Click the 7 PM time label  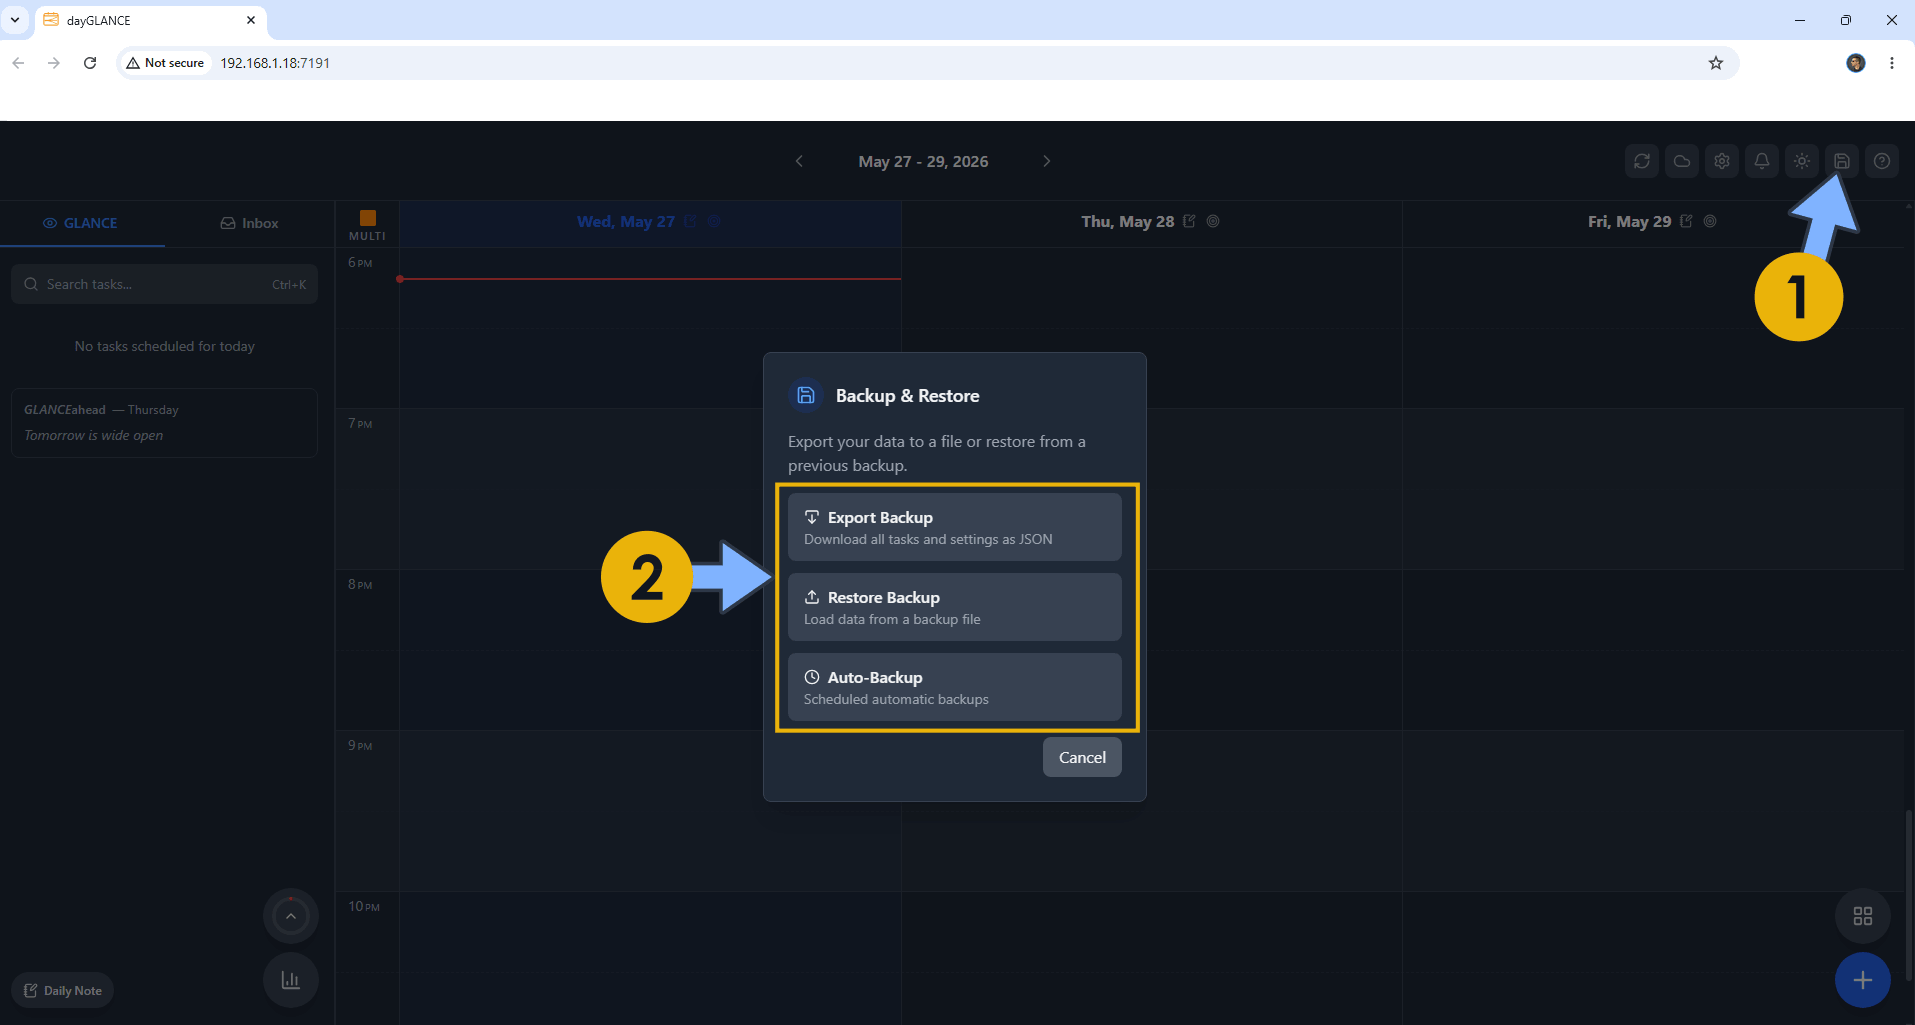pyautogui.click(x=360, y=424)
